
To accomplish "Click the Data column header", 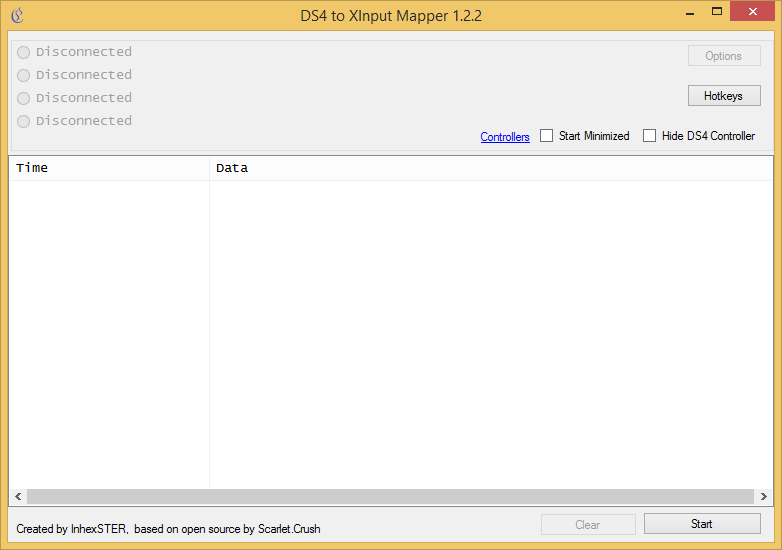I will [x=491, y=168].
